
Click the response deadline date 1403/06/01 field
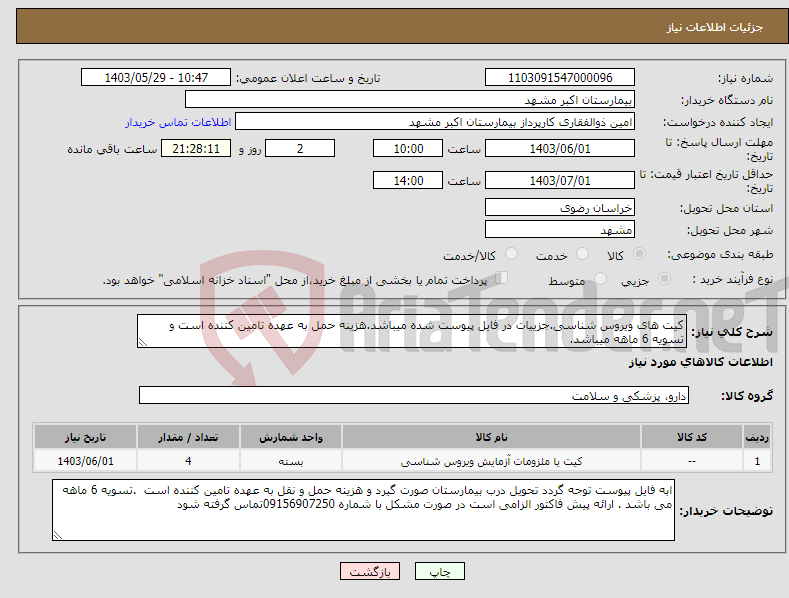560,148
